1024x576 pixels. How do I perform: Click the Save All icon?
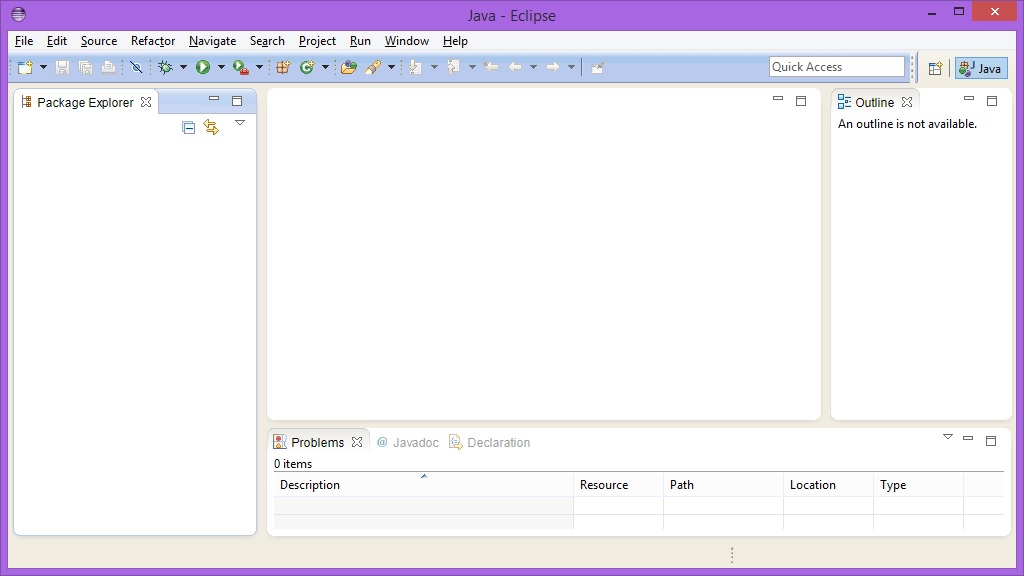86,67
